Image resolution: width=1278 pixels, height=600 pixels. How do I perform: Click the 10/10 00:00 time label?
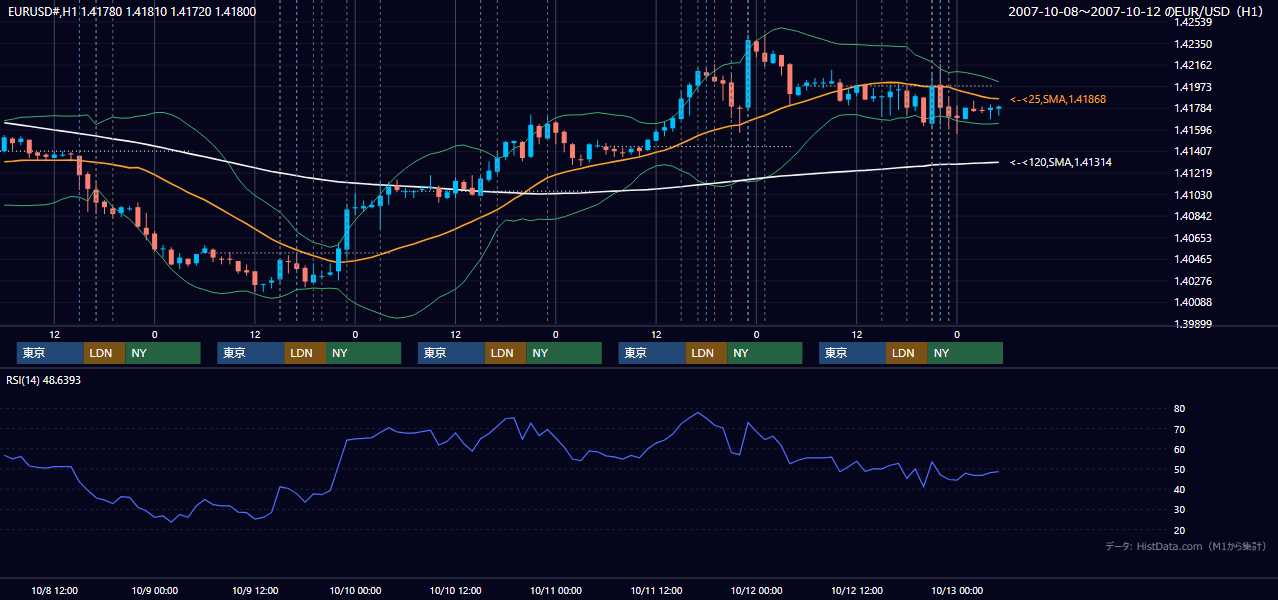[355, 590]
